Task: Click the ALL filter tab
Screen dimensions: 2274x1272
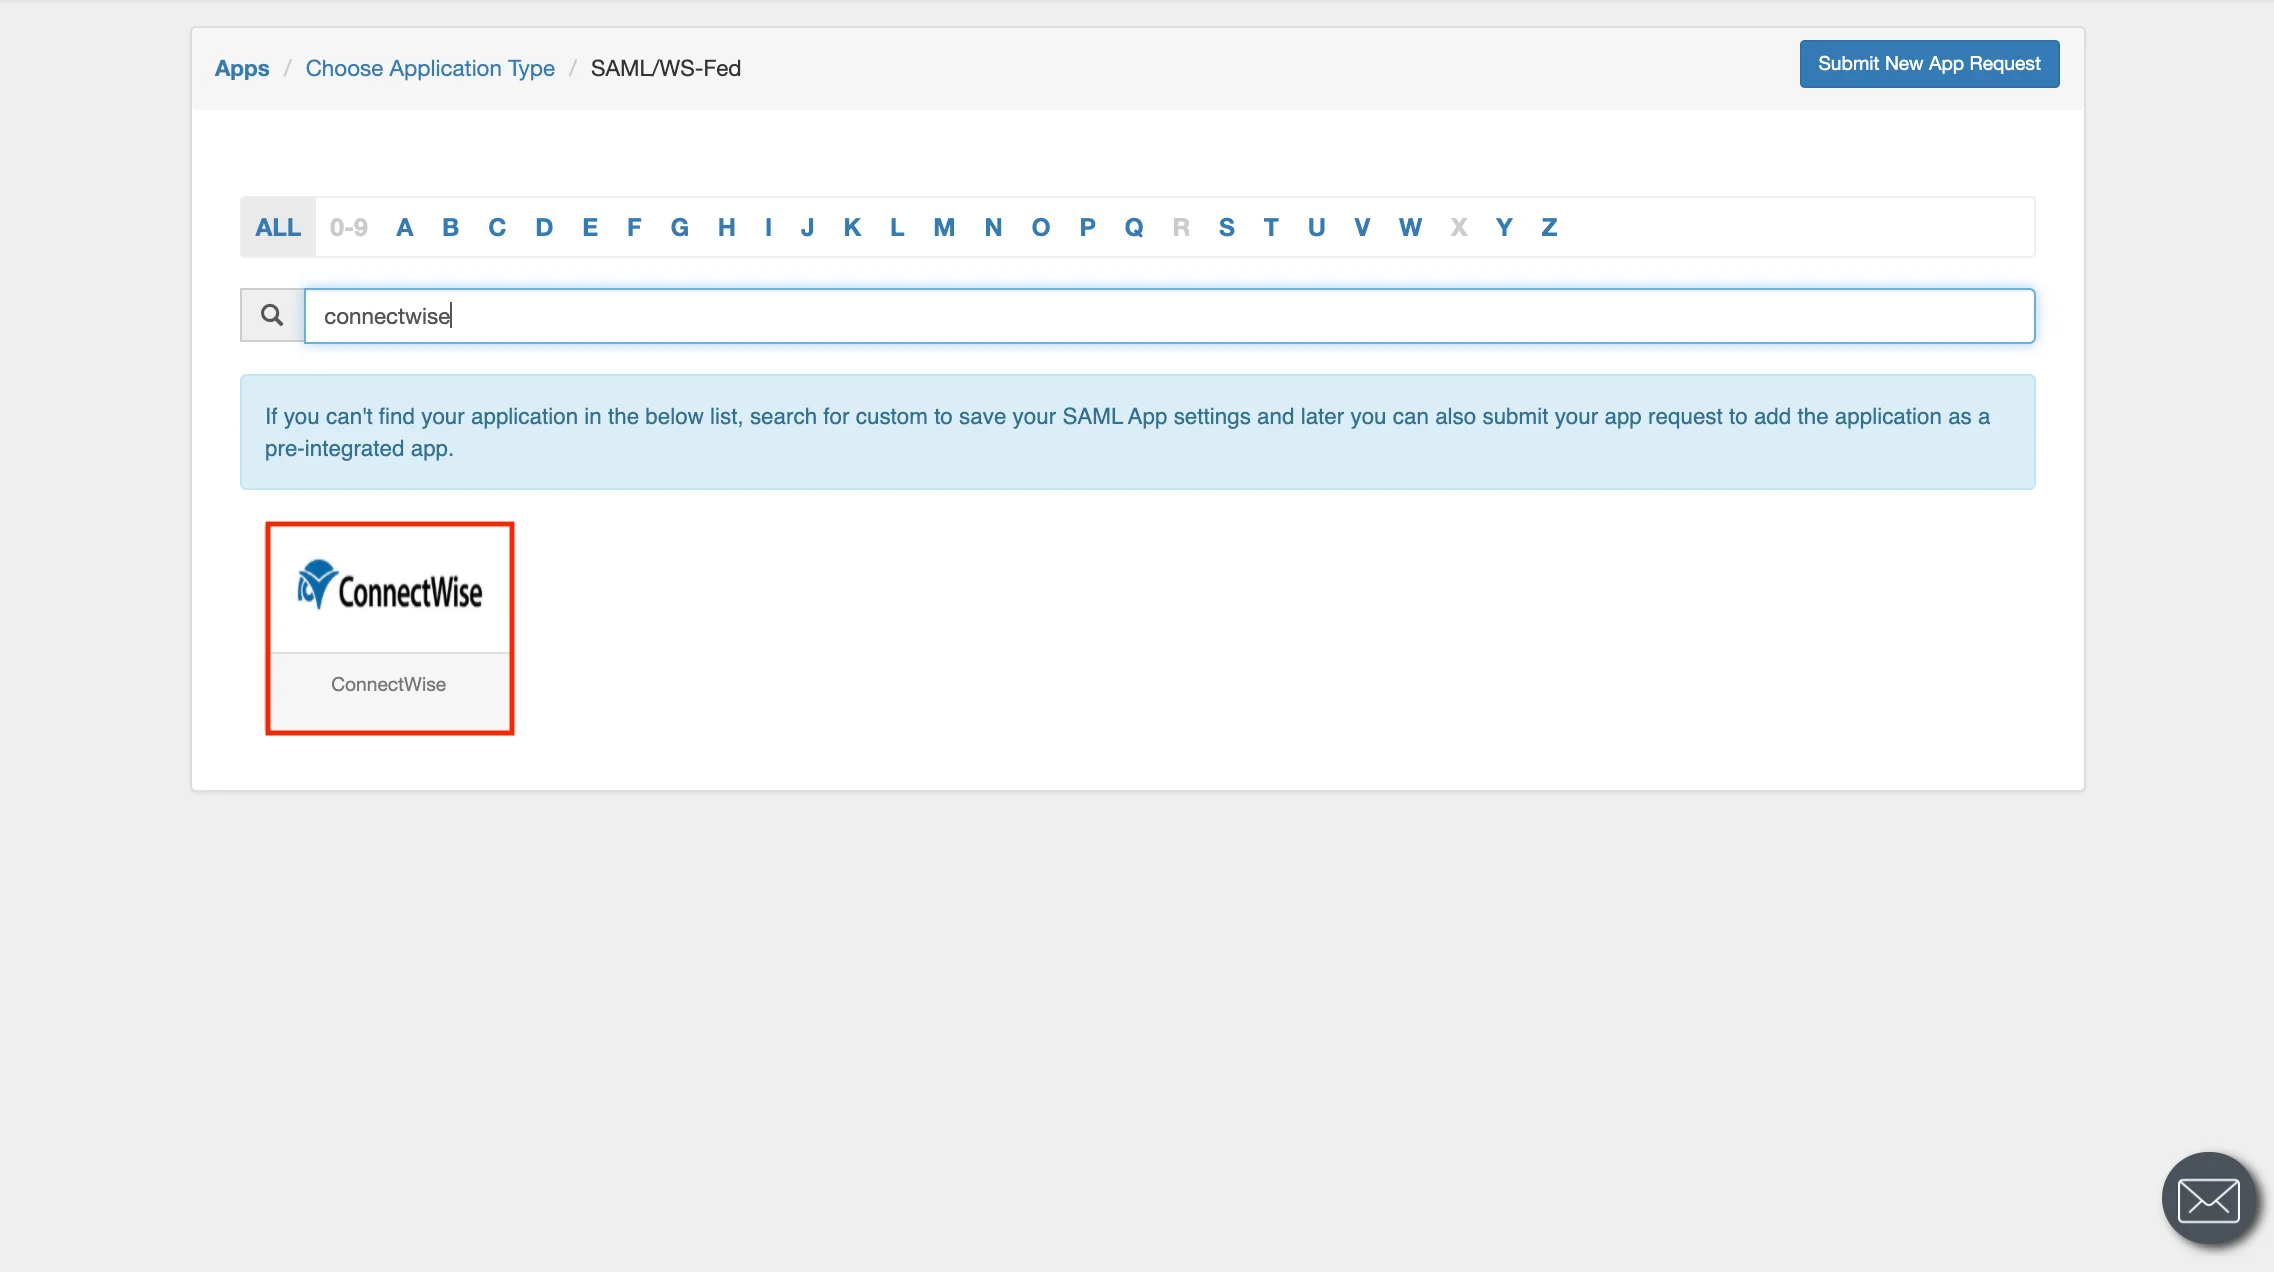Action: 278,227
